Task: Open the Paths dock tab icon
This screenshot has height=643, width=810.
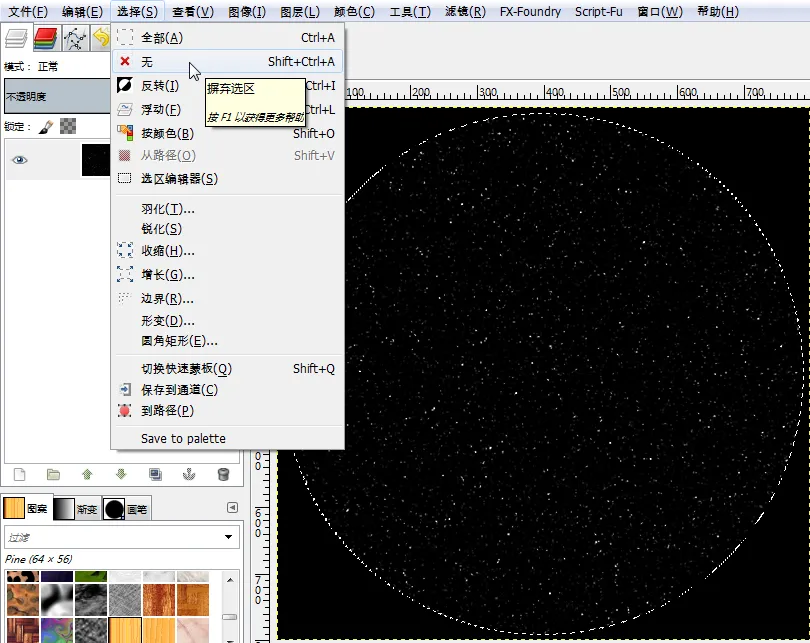Action: pyautogui.click(x=75, y=39)
